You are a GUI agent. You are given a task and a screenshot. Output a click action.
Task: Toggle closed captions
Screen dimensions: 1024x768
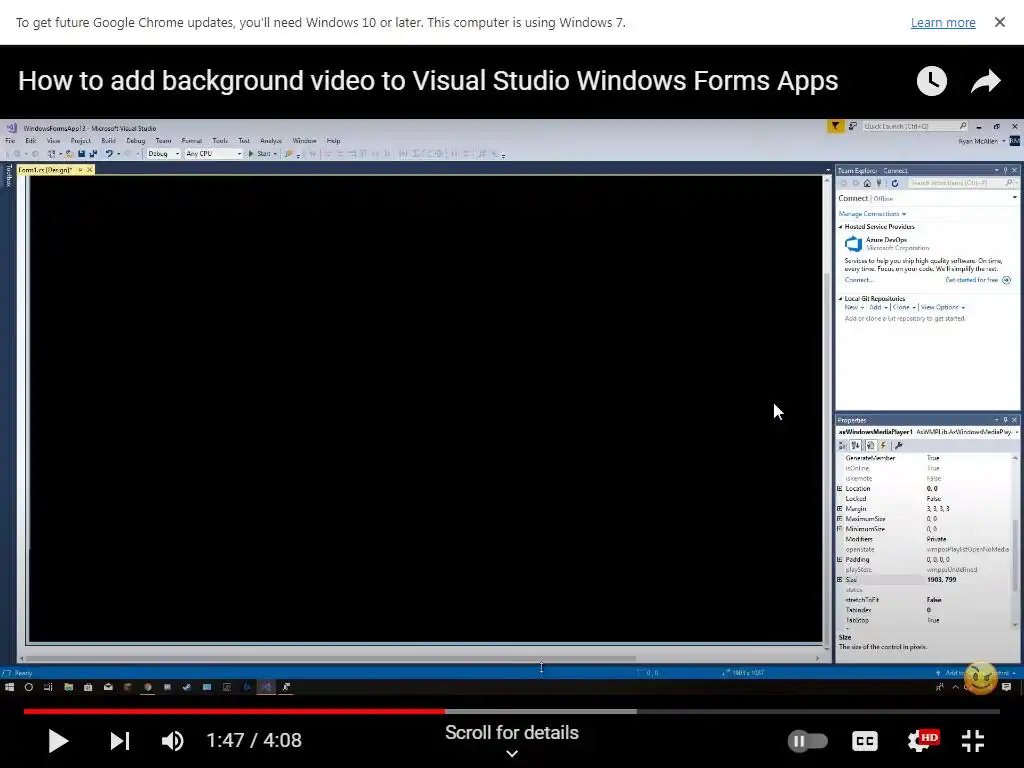[865, 741]
